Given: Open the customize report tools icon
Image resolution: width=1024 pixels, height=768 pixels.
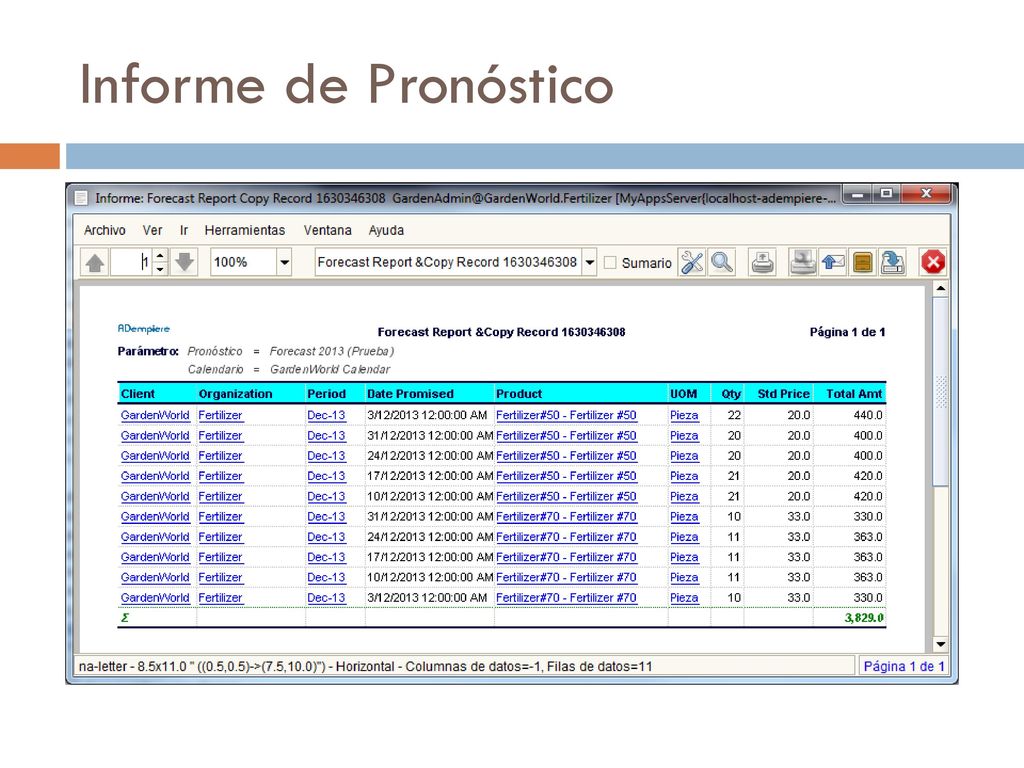Looking at the screenshot, I should [x=692, y=263].
